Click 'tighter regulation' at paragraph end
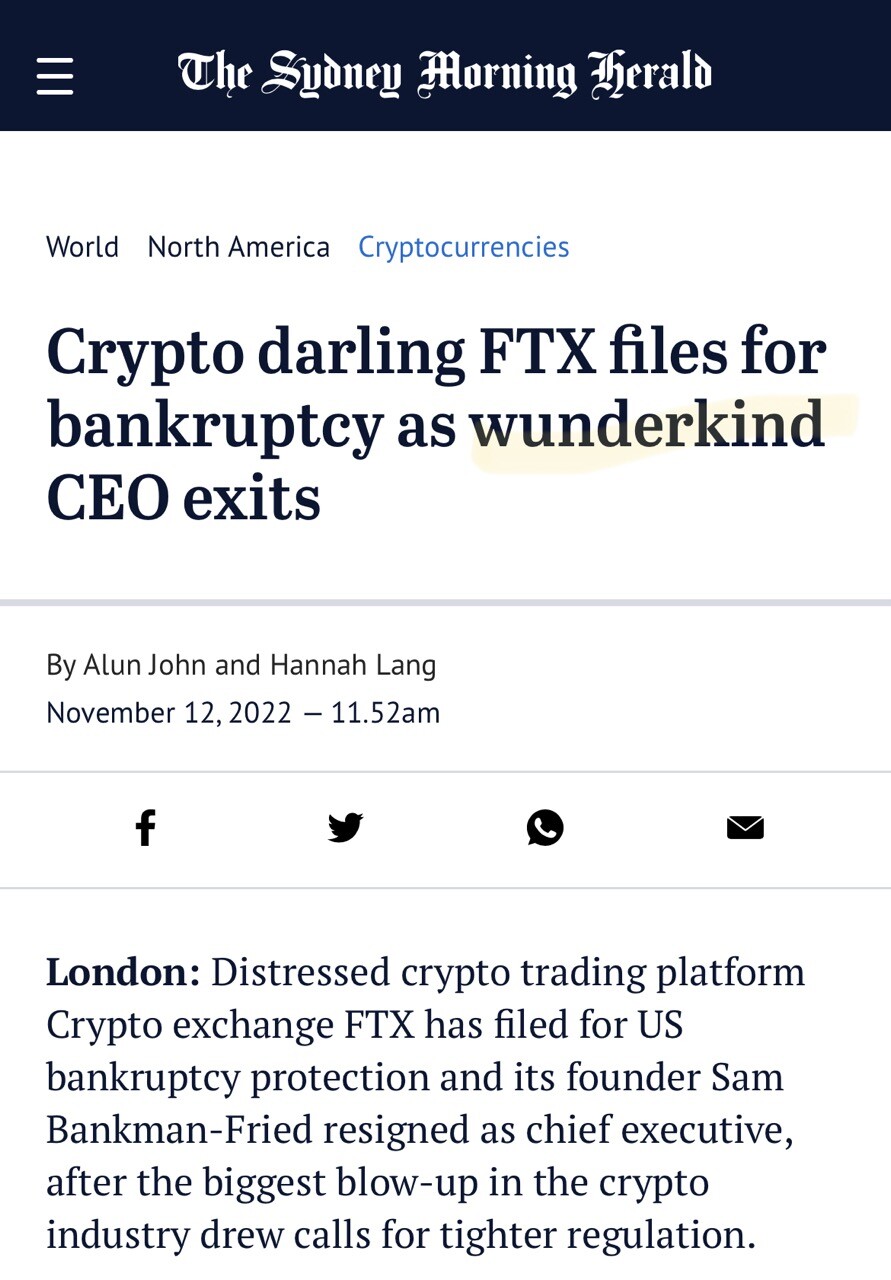The width and height of the screenshot is (891, 1280). click(x=598, y=1234)
